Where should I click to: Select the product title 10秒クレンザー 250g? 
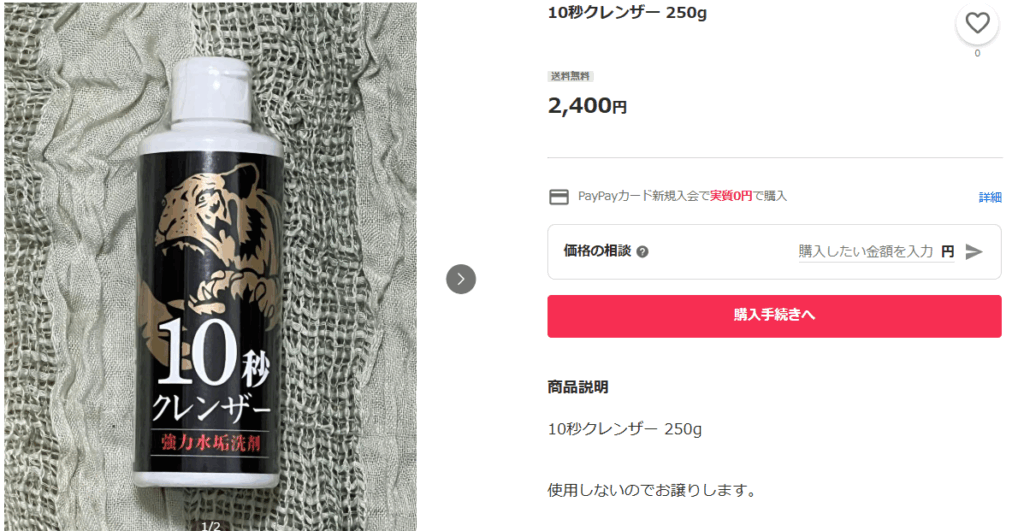click(627, 12)
